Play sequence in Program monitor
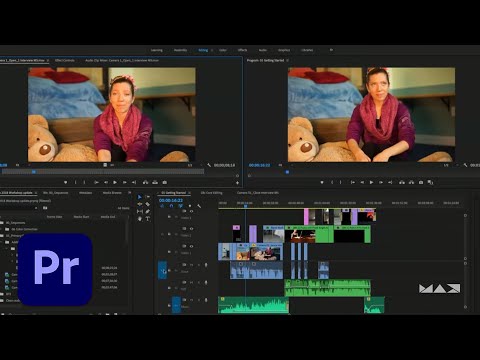 371,182
